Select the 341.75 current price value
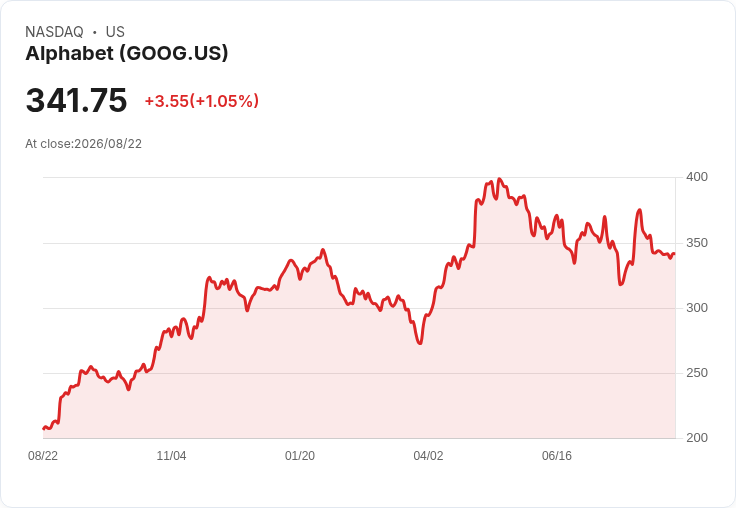736x508 pixels. (x=76, y=100)
